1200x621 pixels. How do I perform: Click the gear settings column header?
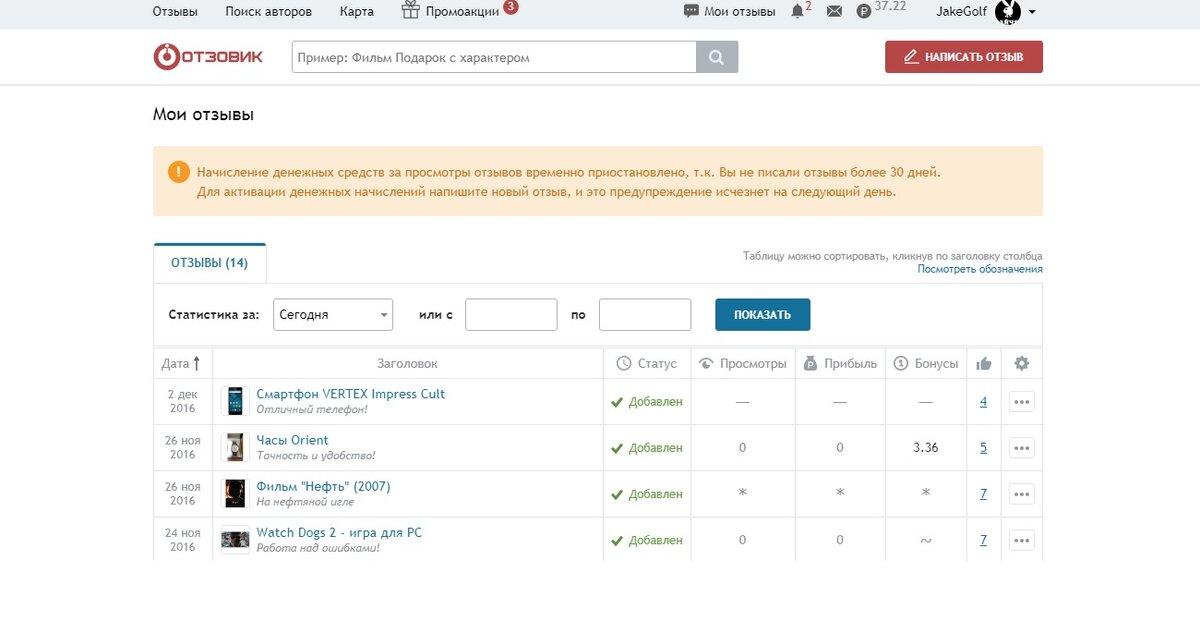click(x=1021, y=363)
